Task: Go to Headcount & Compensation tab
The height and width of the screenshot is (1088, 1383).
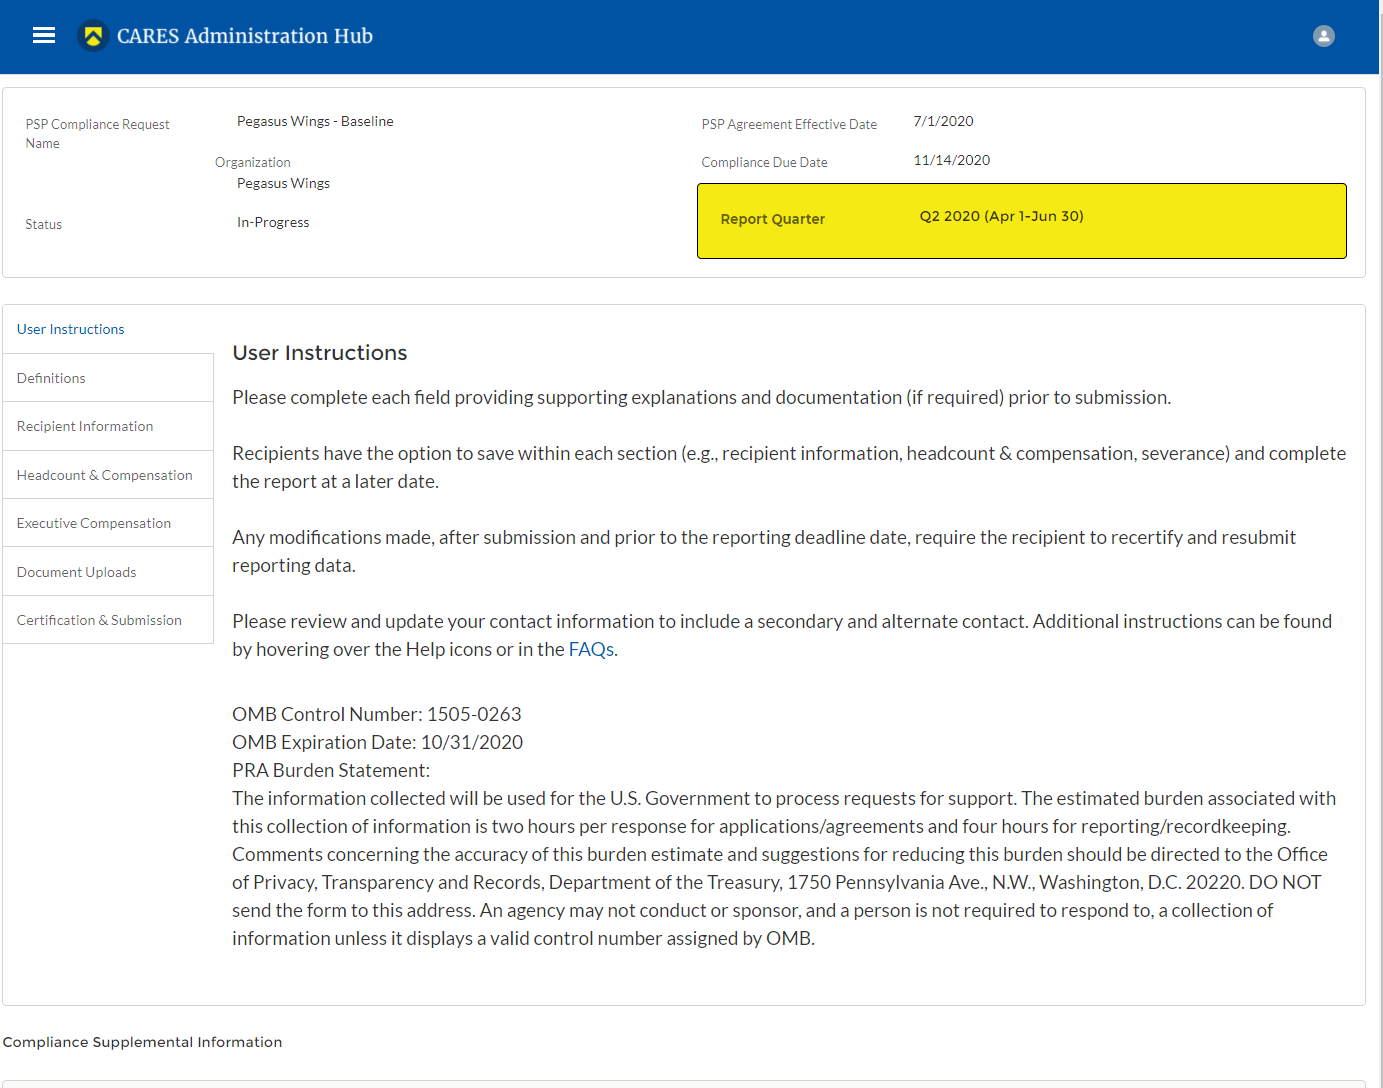Action: [105, 475]
